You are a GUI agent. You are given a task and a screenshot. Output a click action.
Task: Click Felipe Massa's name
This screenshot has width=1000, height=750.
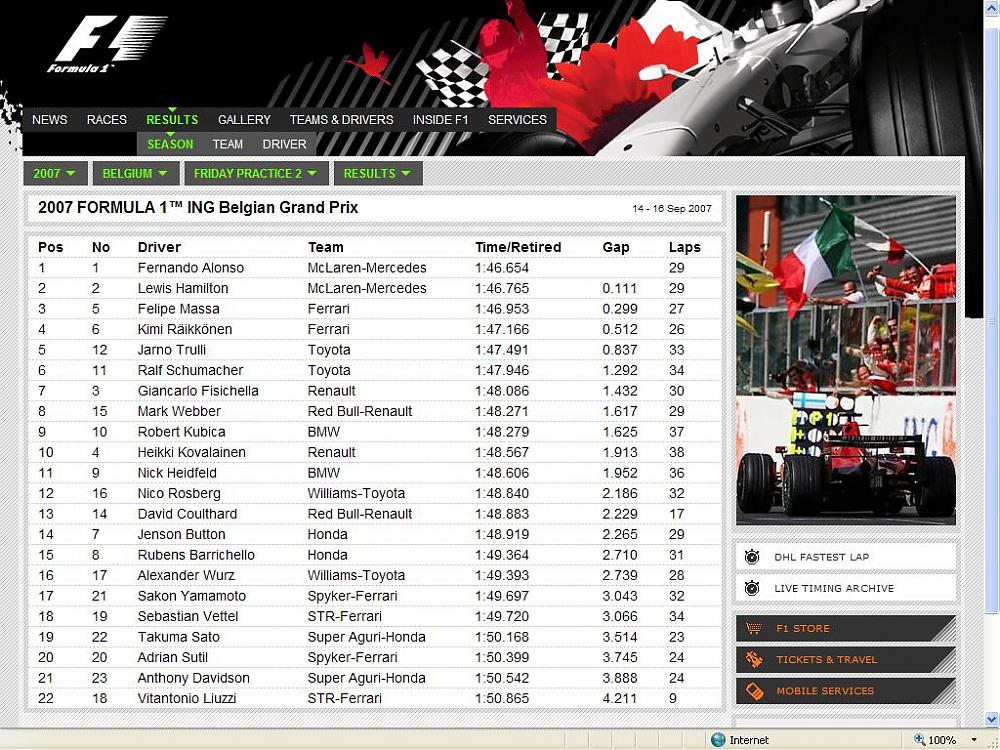pos(179,309)
